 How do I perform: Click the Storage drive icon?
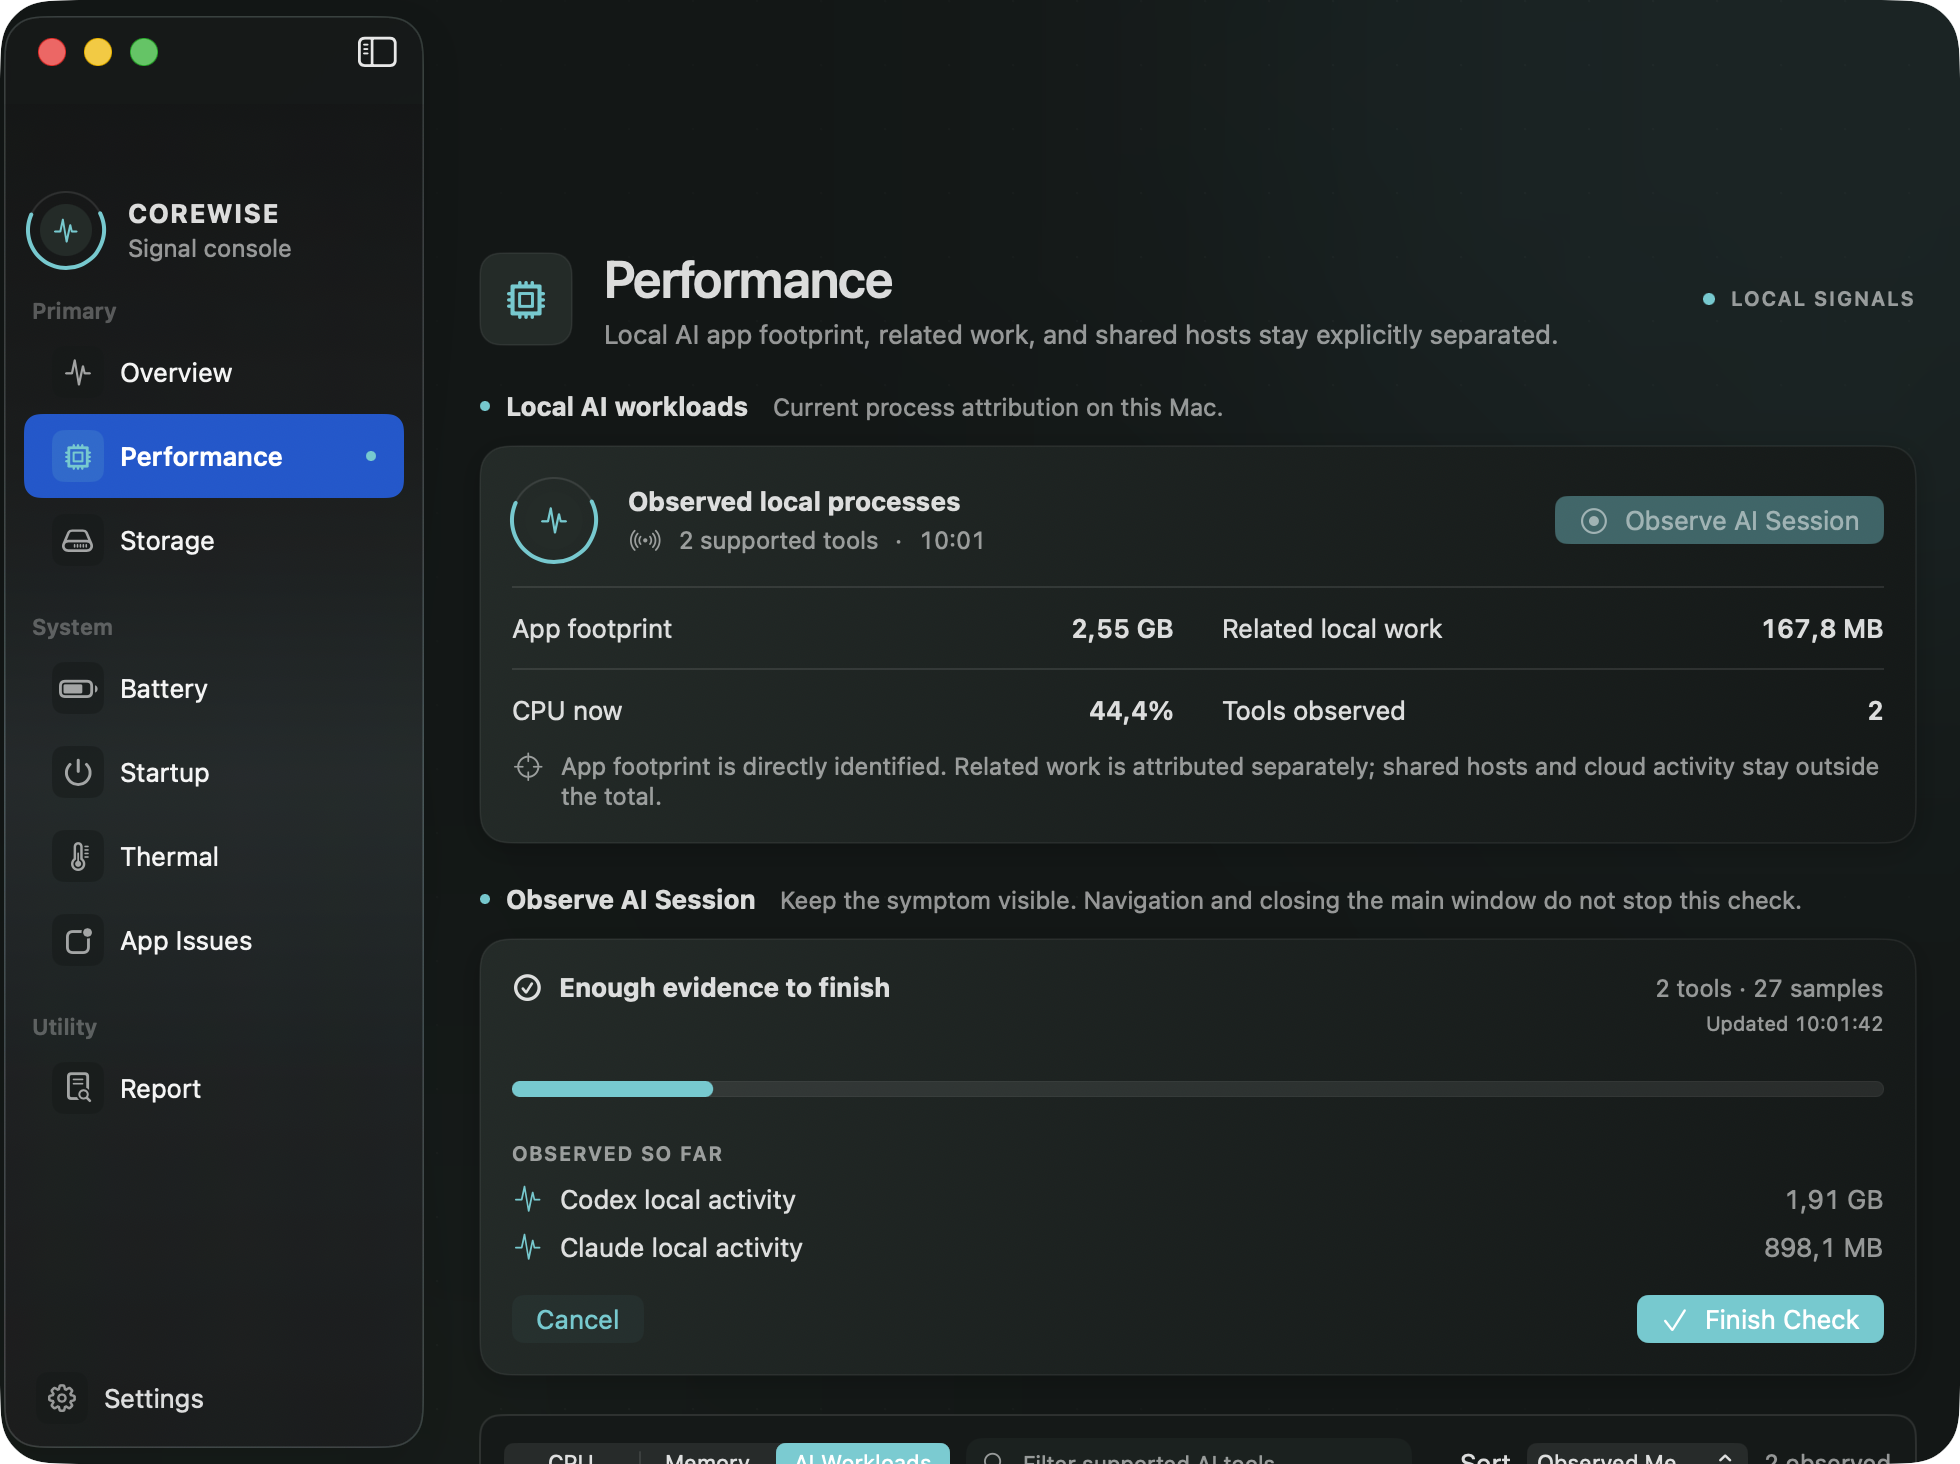click(78, 541)
